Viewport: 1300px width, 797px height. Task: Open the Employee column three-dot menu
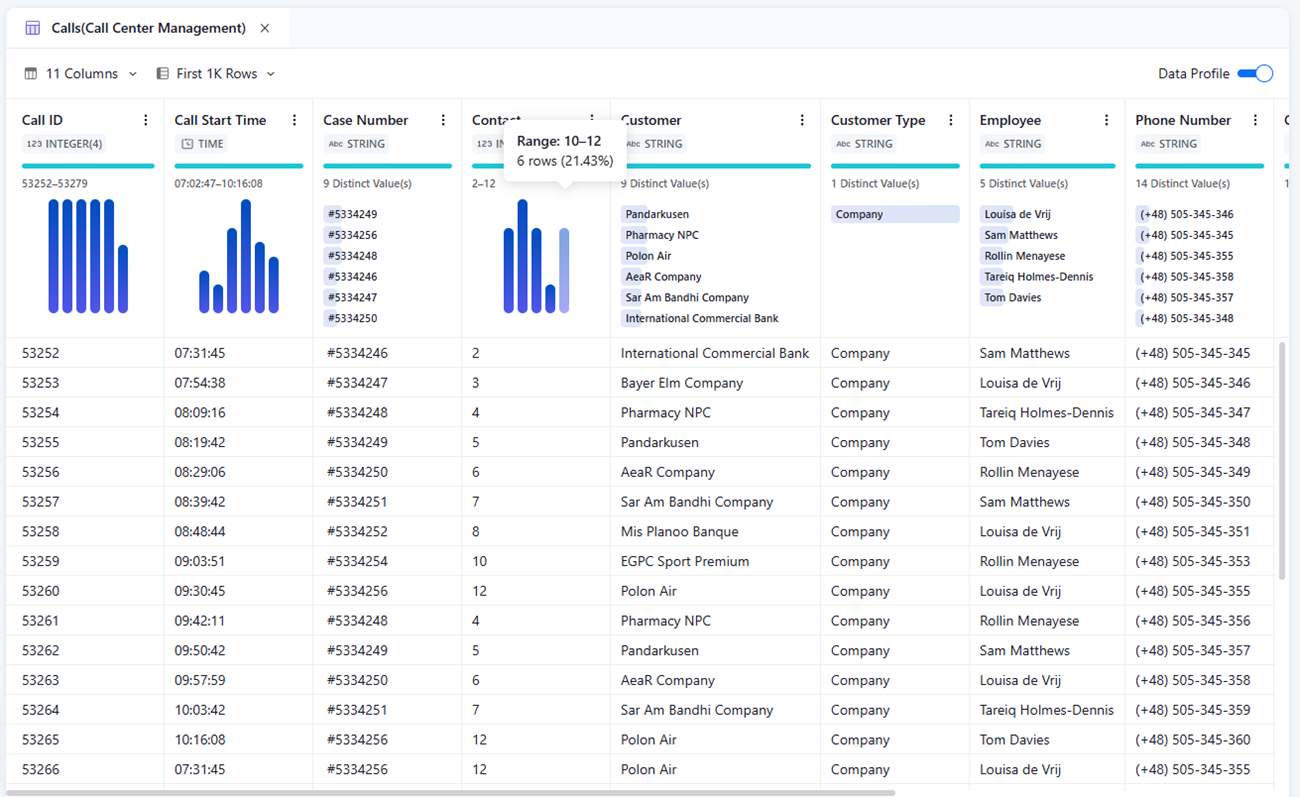1106,120
